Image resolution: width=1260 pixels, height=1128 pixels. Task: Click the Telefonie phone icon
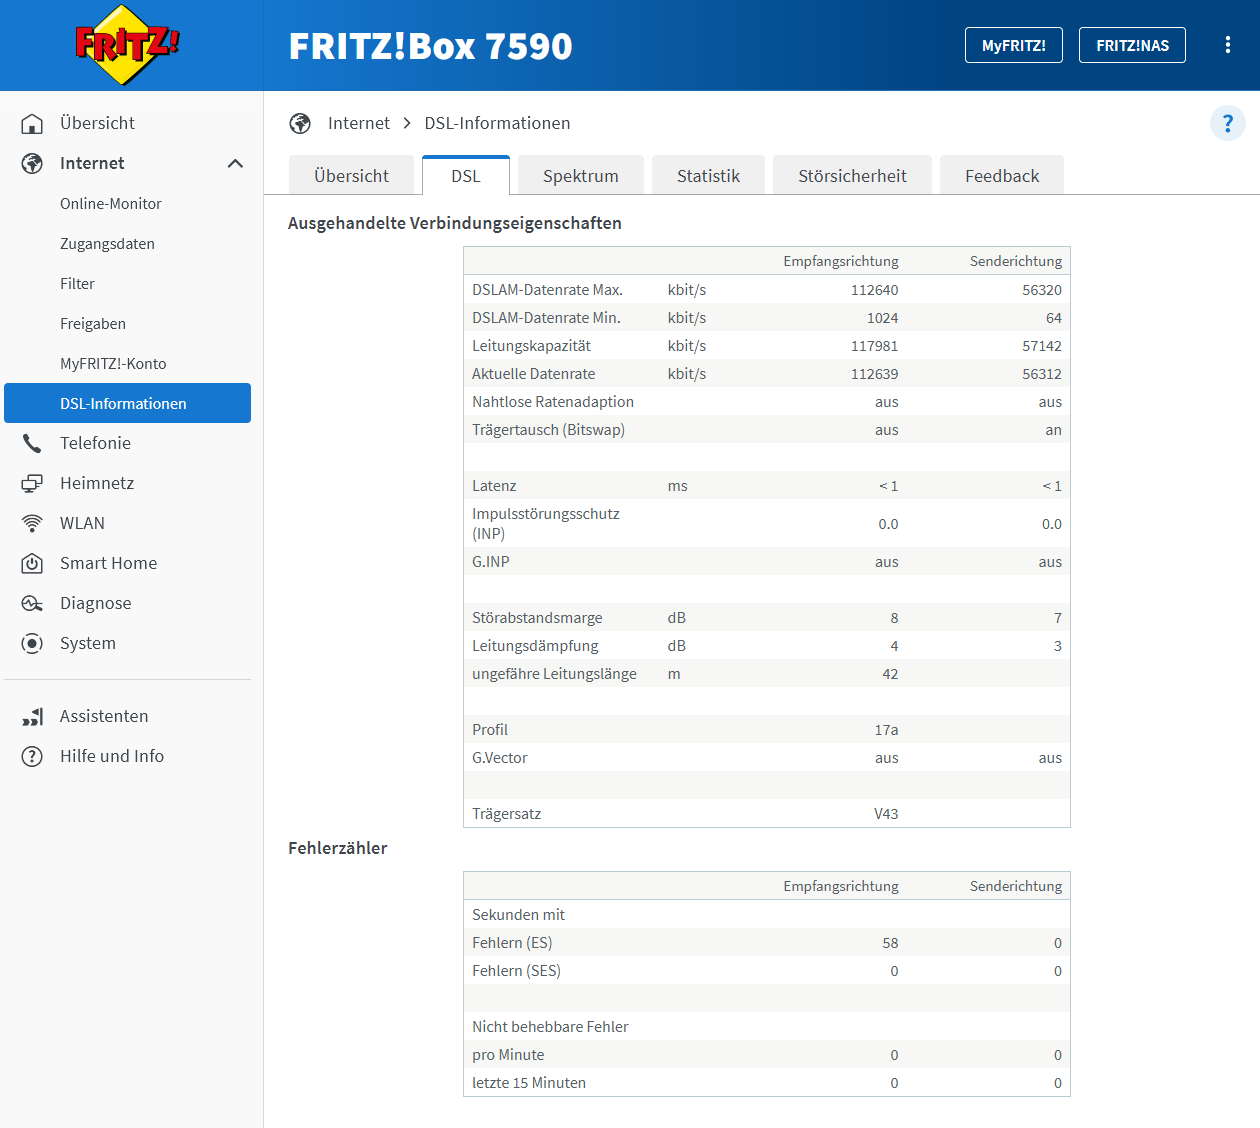point(32,443)
